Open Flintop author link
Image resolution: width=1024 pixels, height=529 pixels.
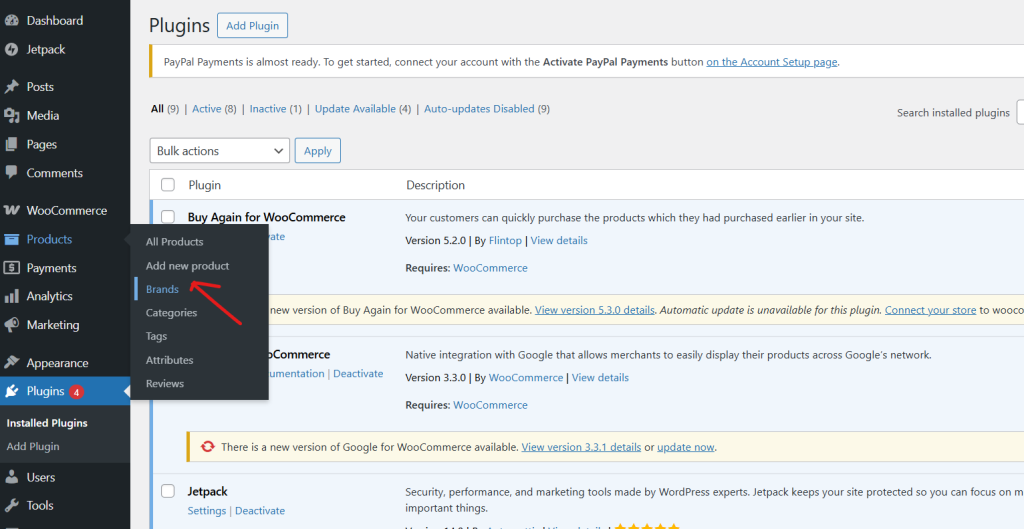coord(505,240)
